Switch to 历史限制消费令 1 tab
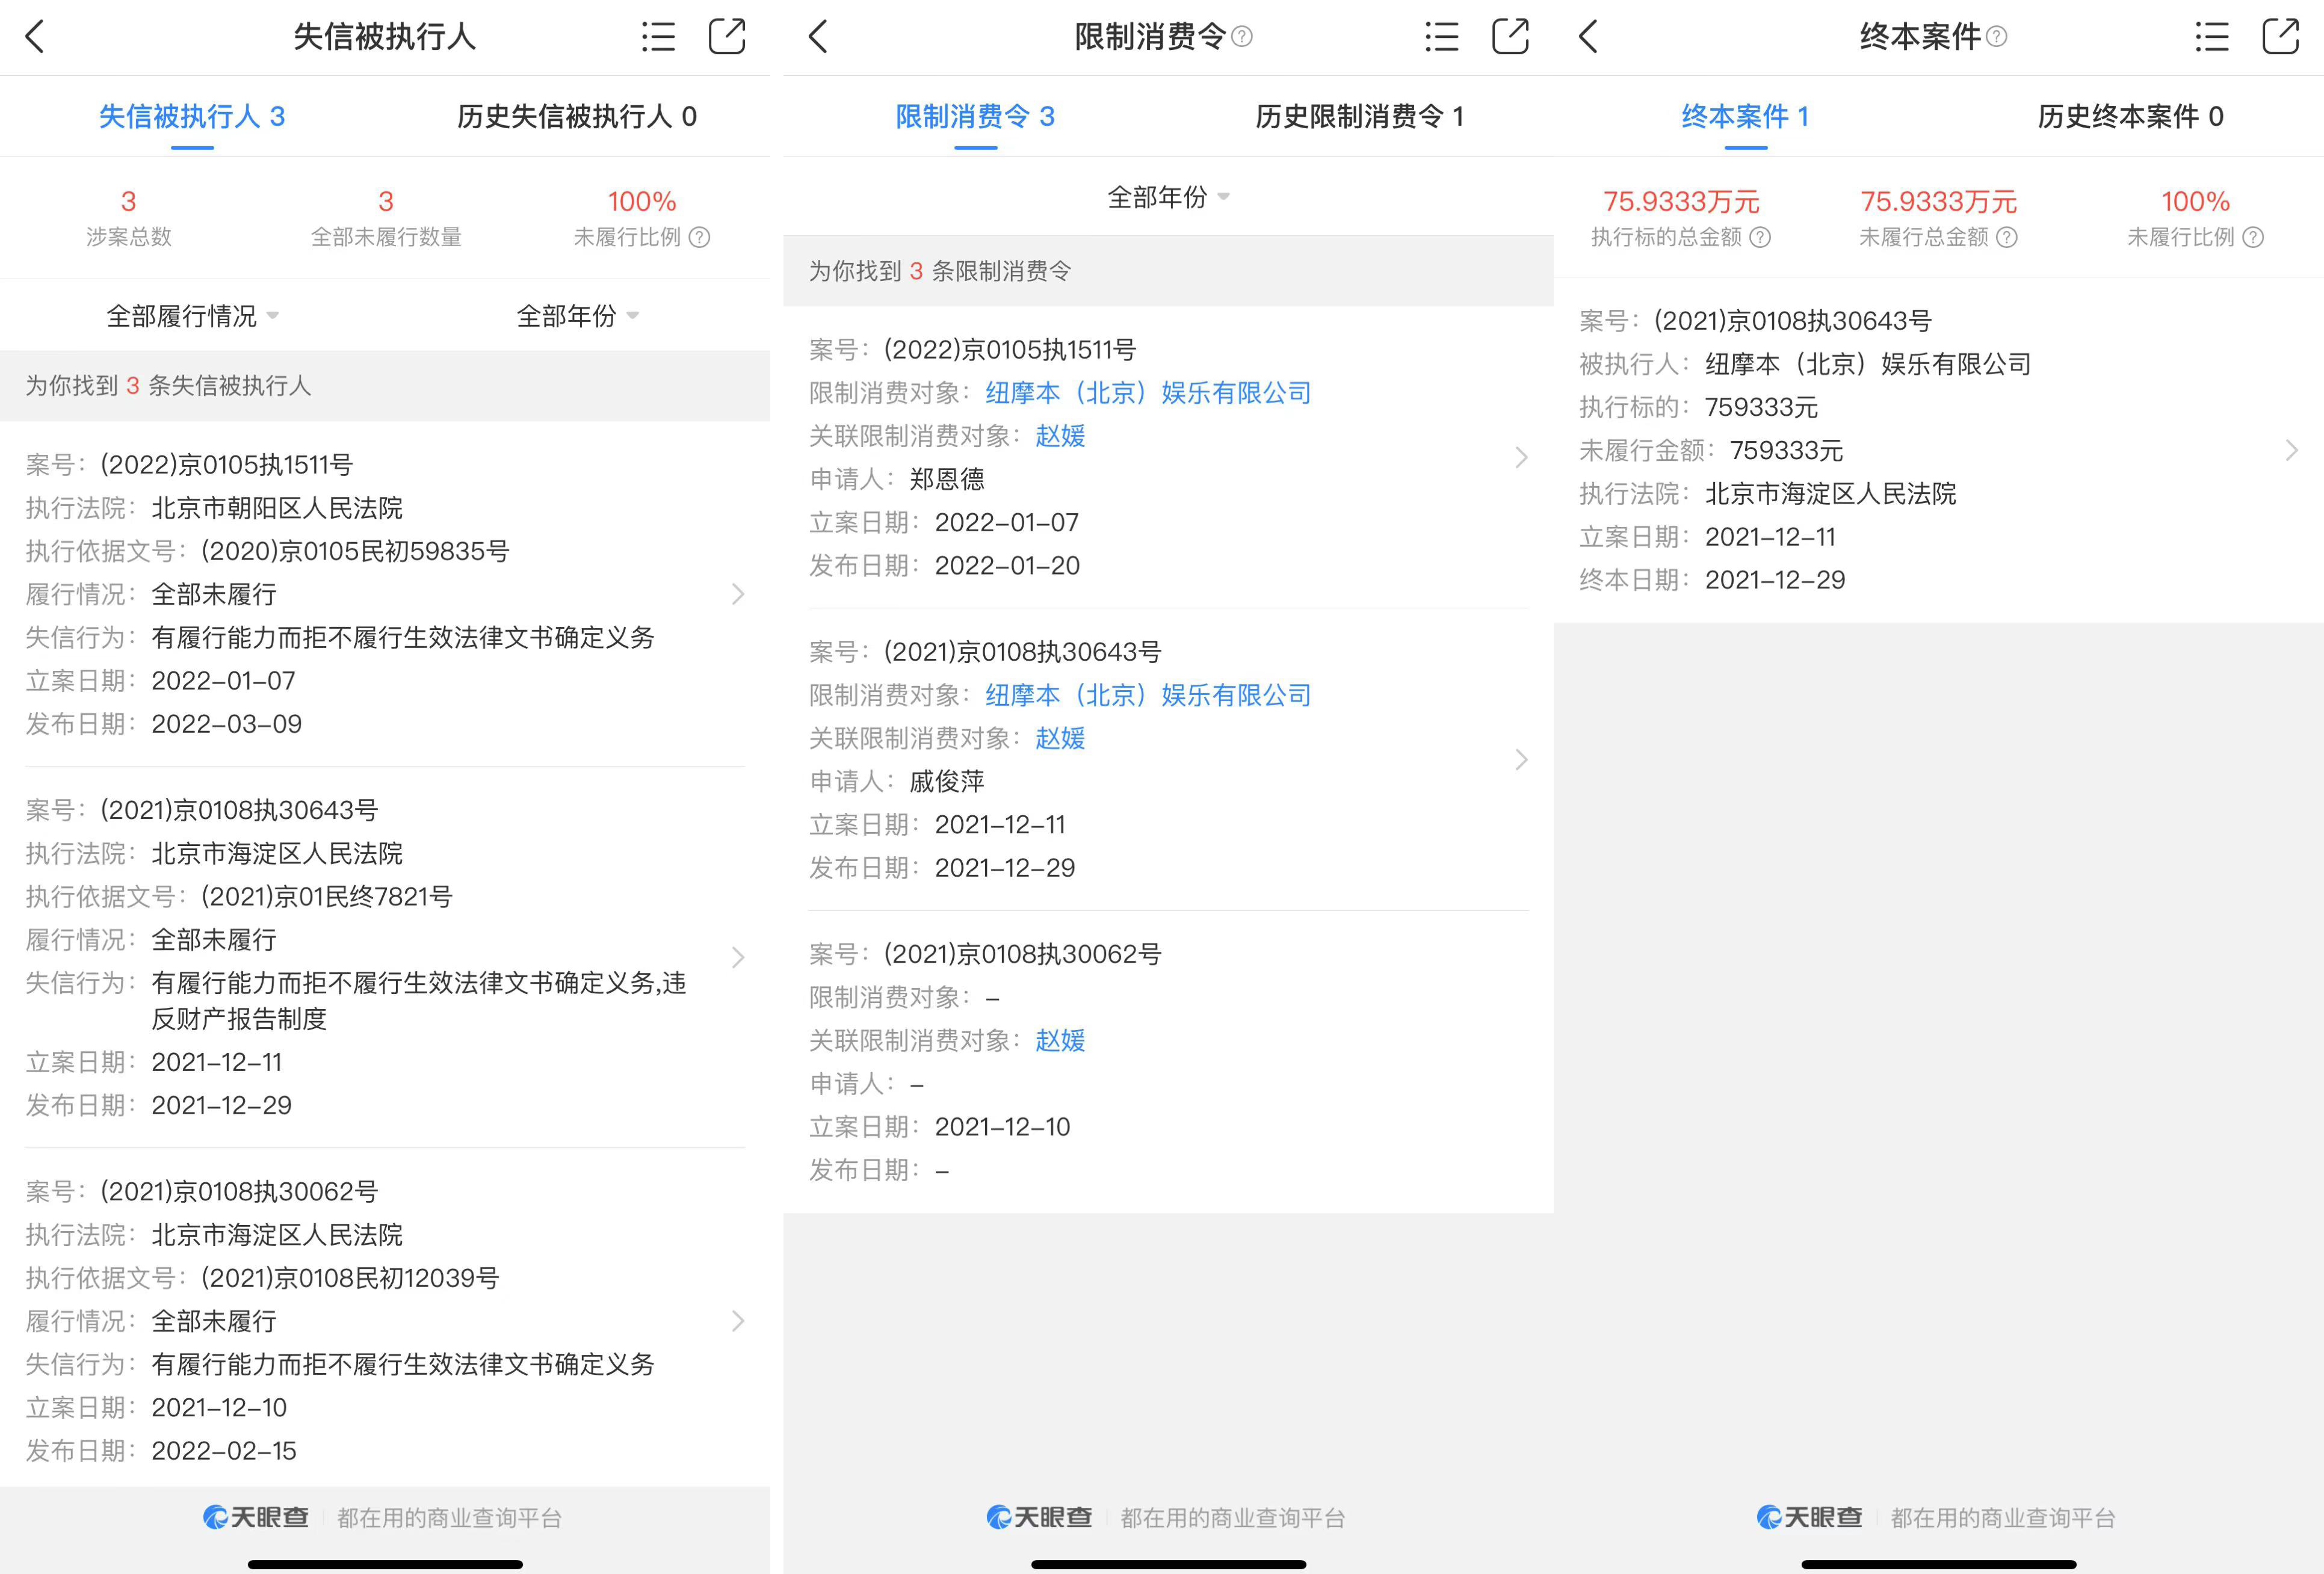 click(1359, 117)
